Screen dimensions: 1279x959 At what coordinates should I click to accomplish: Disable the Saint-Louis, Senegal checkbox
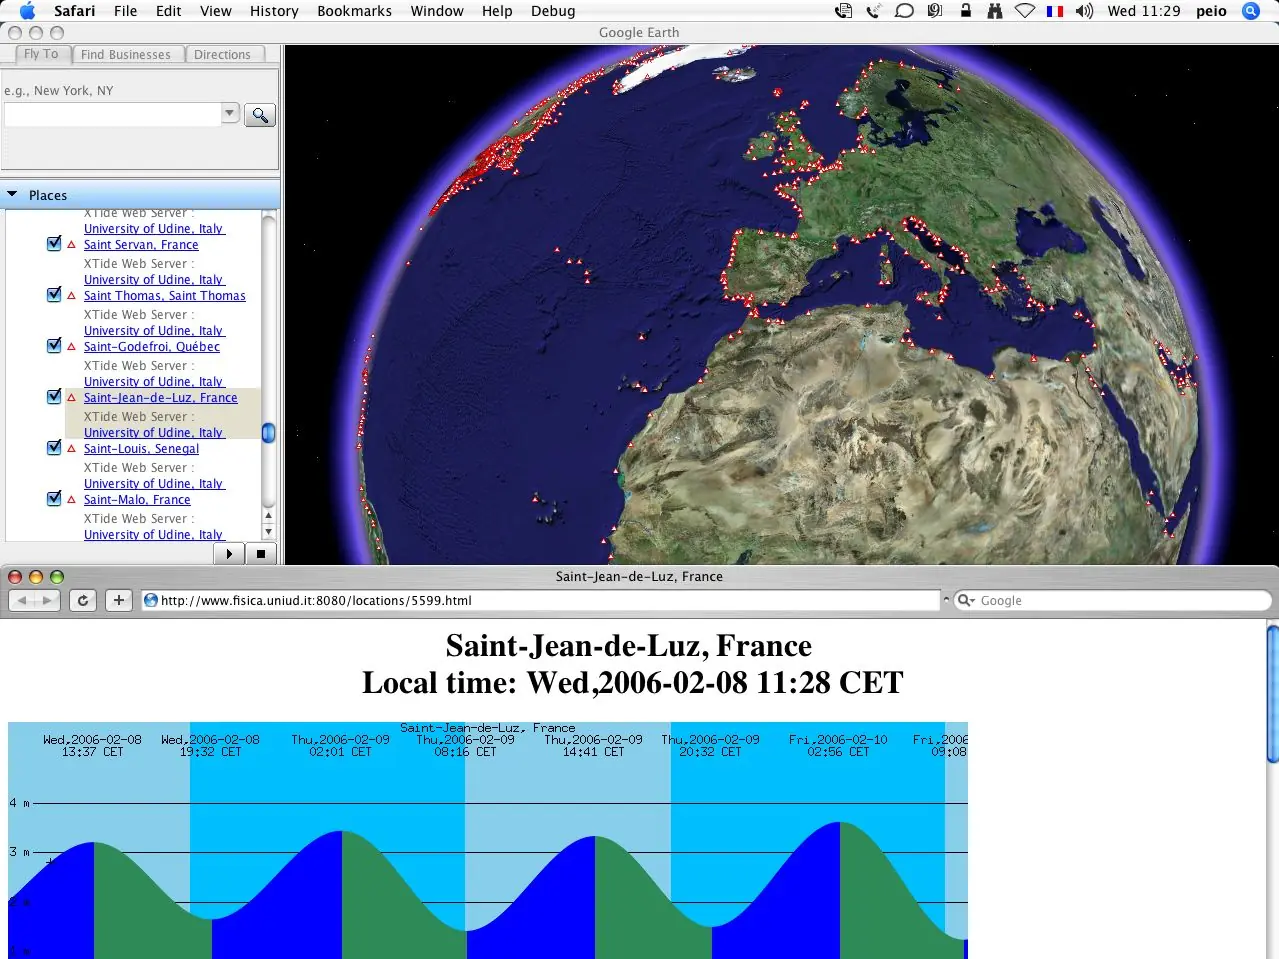(54, 447)
